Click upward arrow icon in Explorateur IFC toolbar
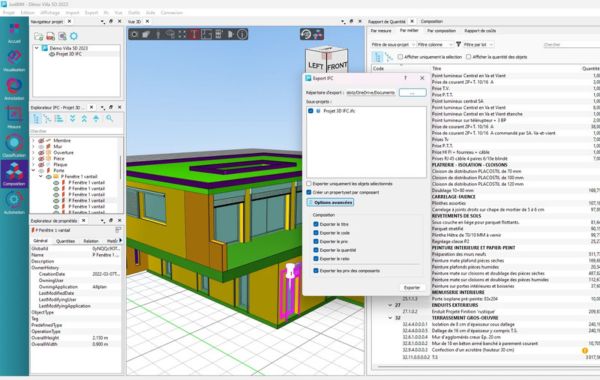This screenshot has width=600, height=380. click(96, 119)
